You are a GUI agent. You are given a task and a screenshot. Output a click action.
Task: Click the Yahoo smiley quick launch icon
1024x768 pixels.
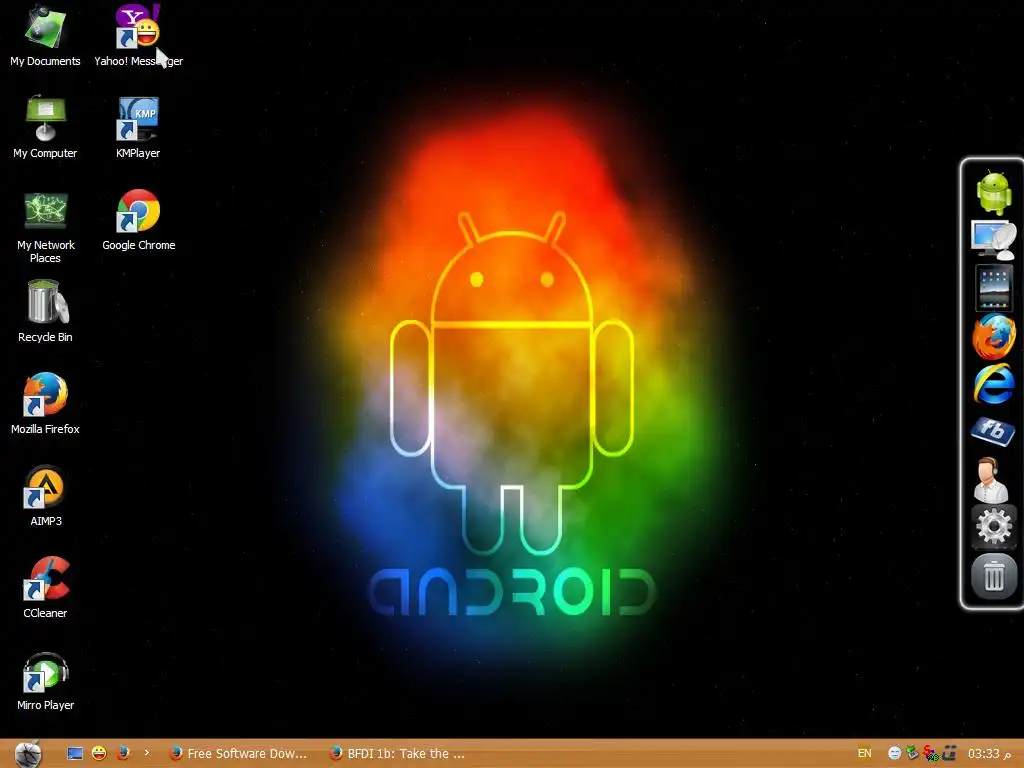[99, 754]
